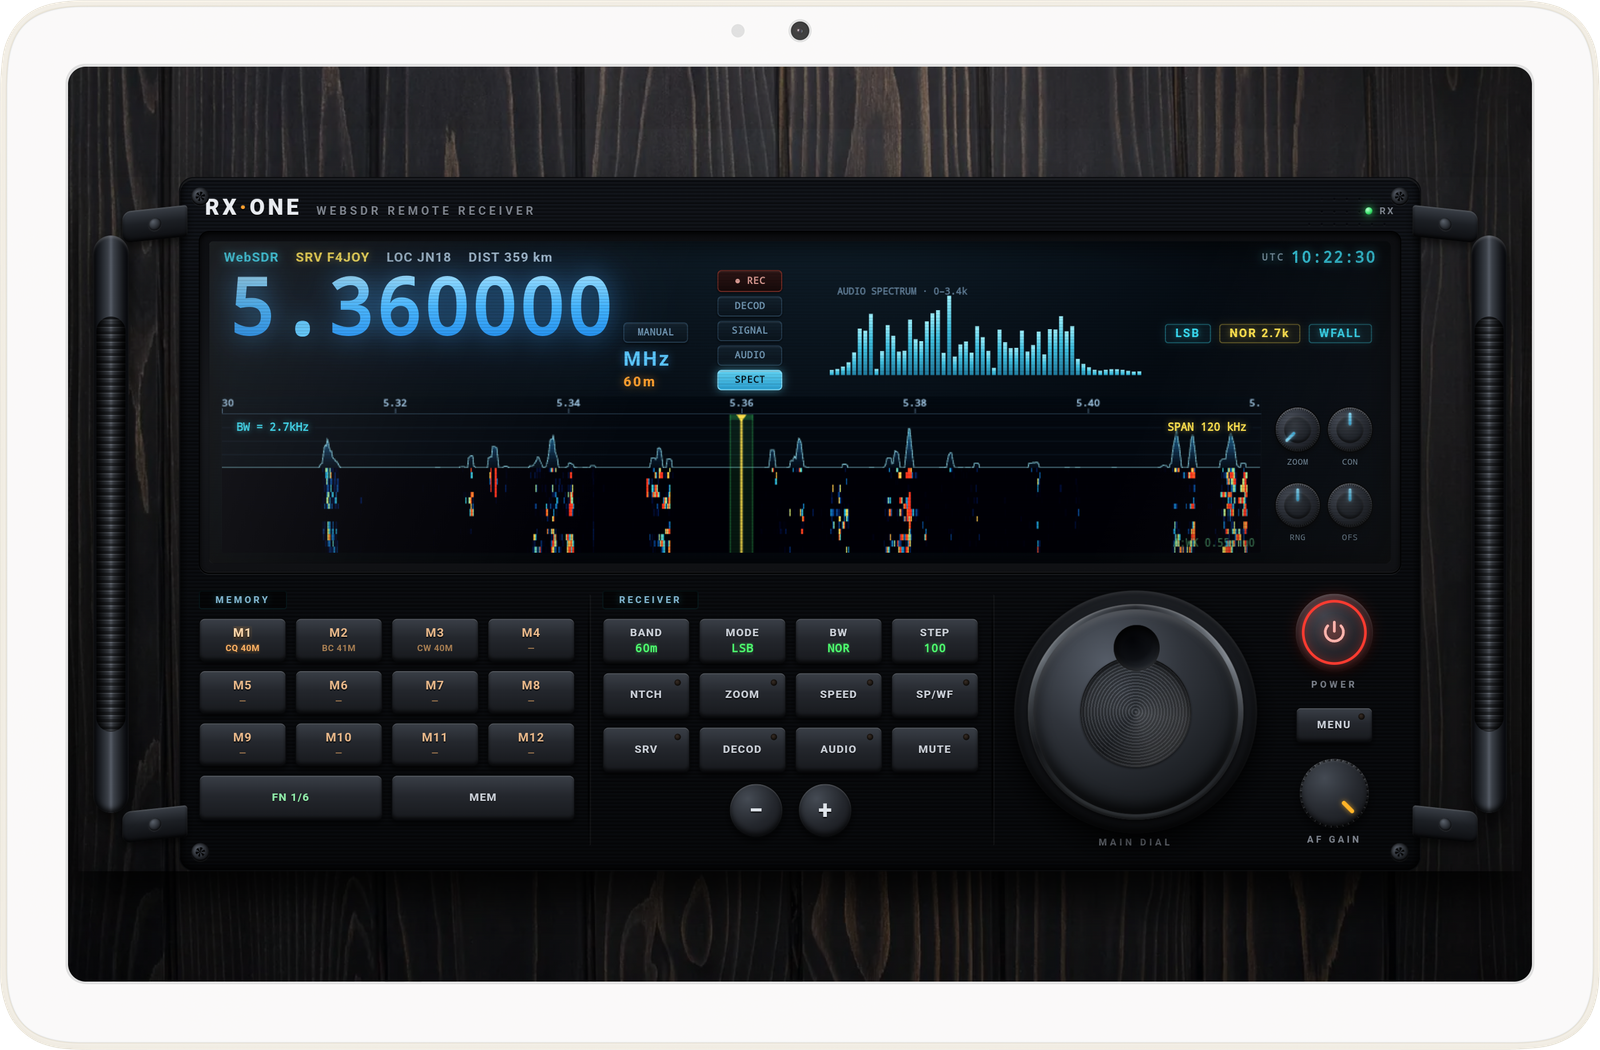1600x1050 pixels.
Task: Click the WFALL waterfall indicator
Action: (1340, 333)
